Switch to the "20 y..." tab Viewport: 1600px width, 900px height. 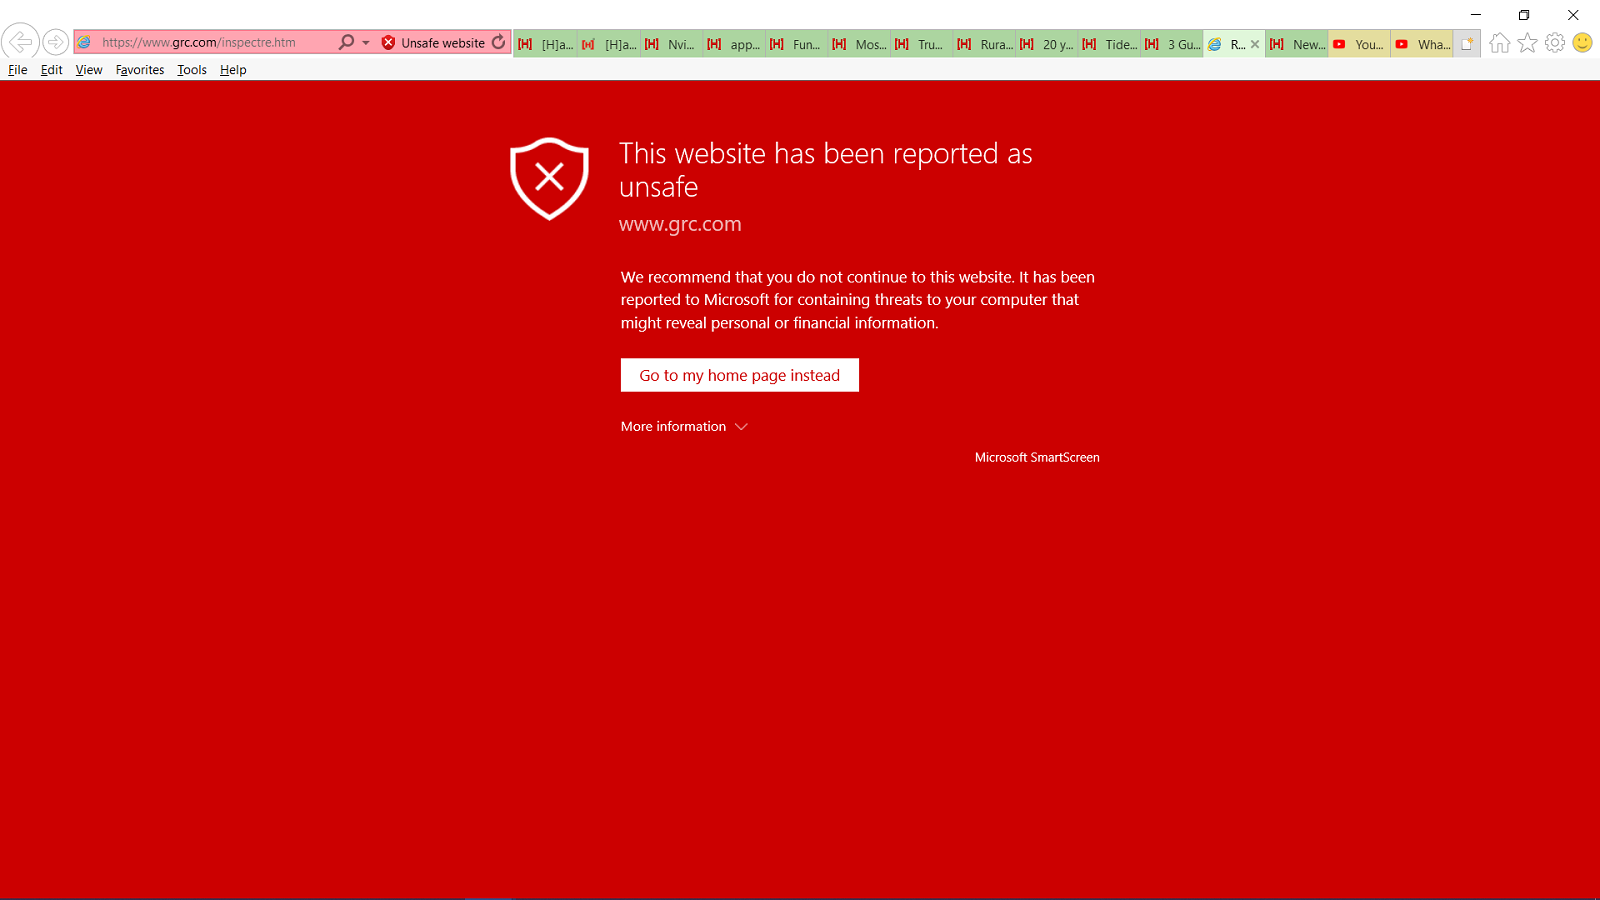tap(1046, 44)
